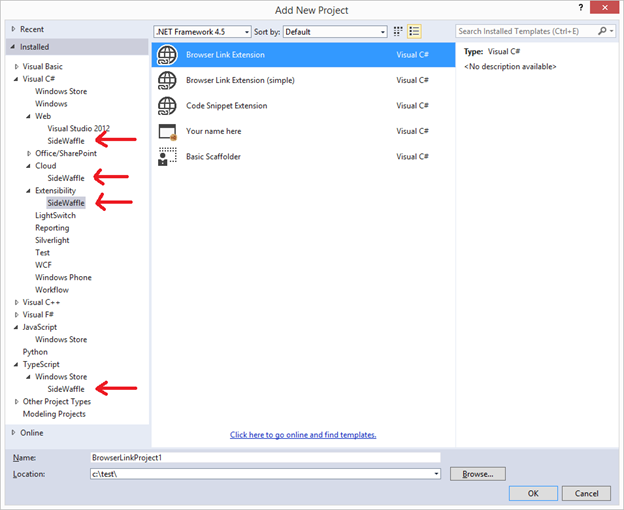Select the Modeling Projects category
Screen dimensions: 624x510
[x=54, y=414]
